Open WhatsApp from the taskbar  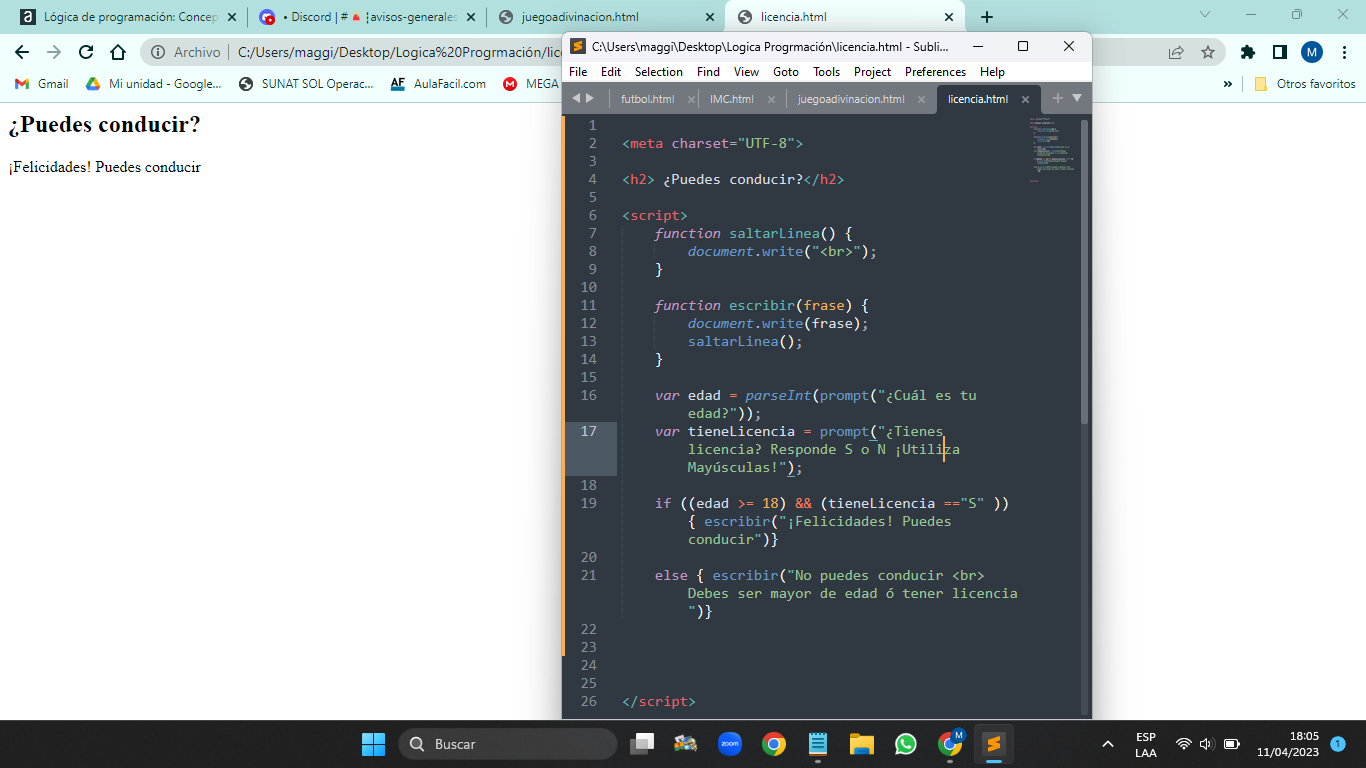(x=906, y=744)
